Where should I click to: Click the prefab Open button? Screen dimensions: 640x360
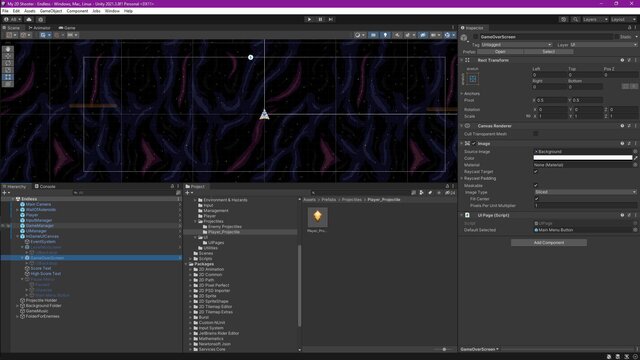[x=500, y=52]
